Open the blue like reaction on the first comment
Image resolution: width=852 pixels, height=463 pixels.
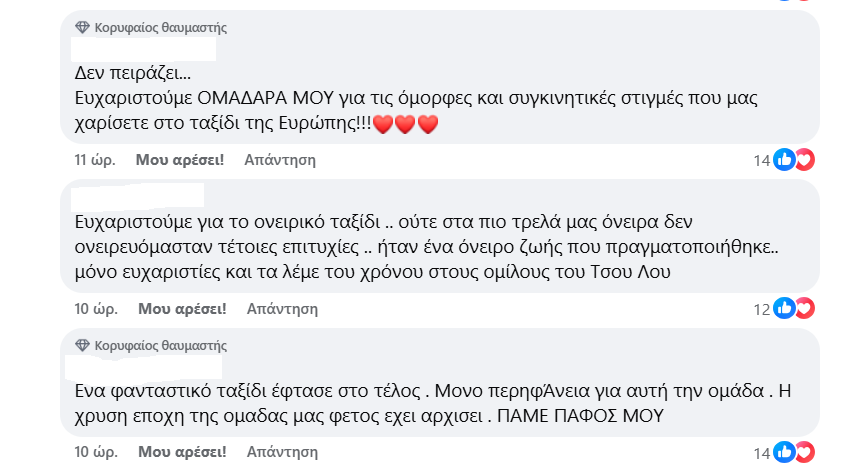(784, 160)
